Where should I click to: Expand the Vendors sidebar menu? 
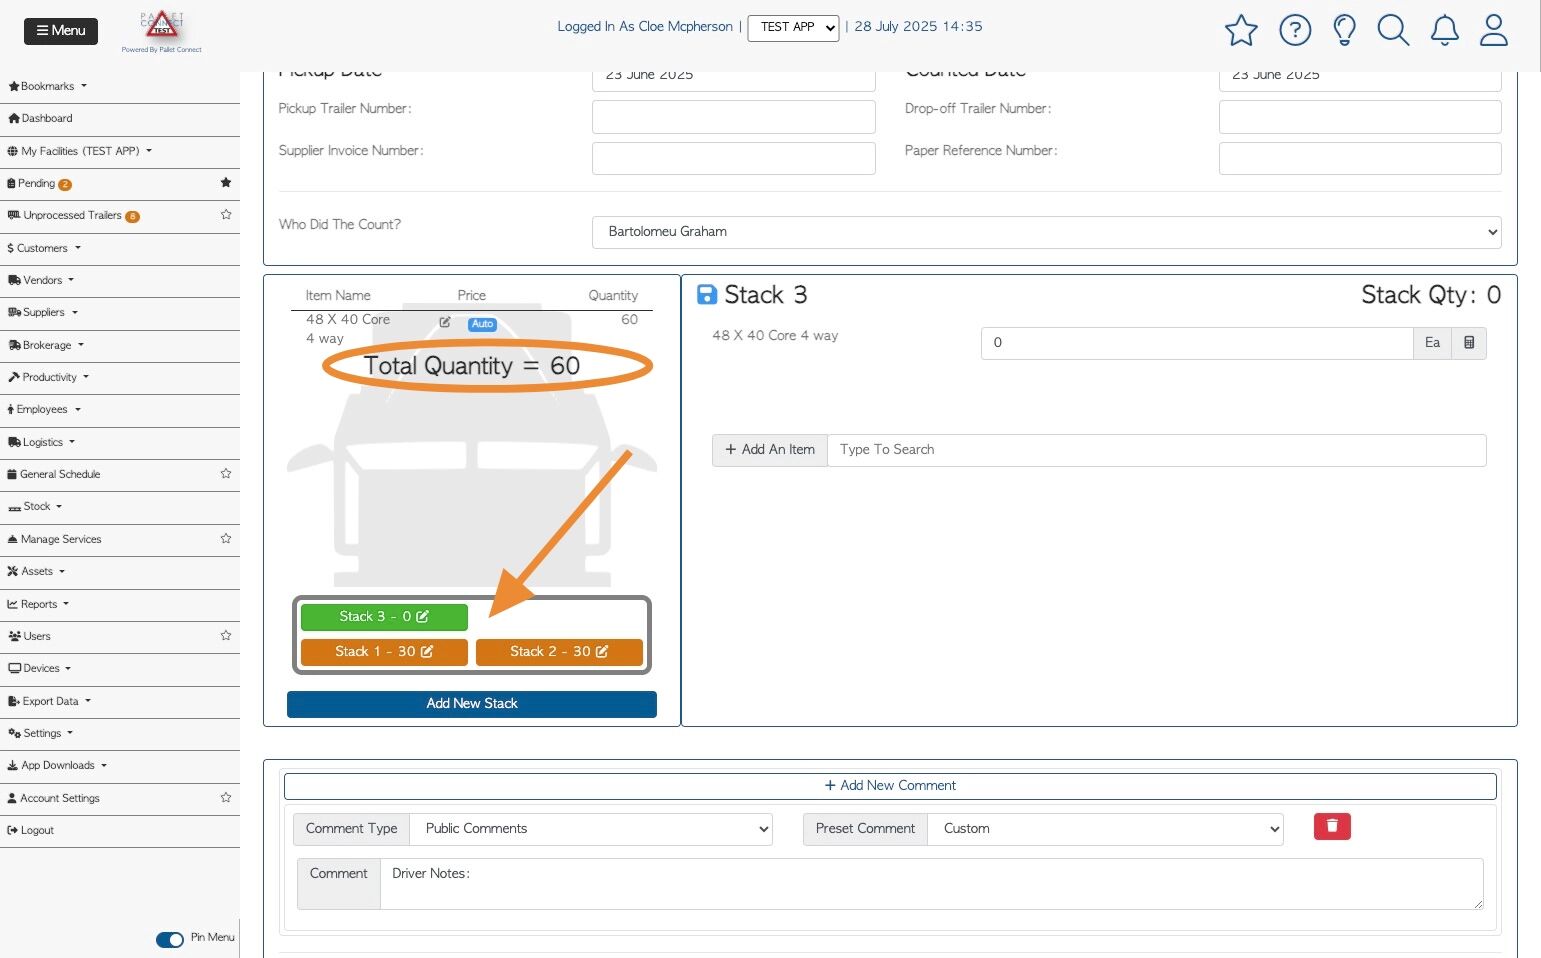click(41, 280)
